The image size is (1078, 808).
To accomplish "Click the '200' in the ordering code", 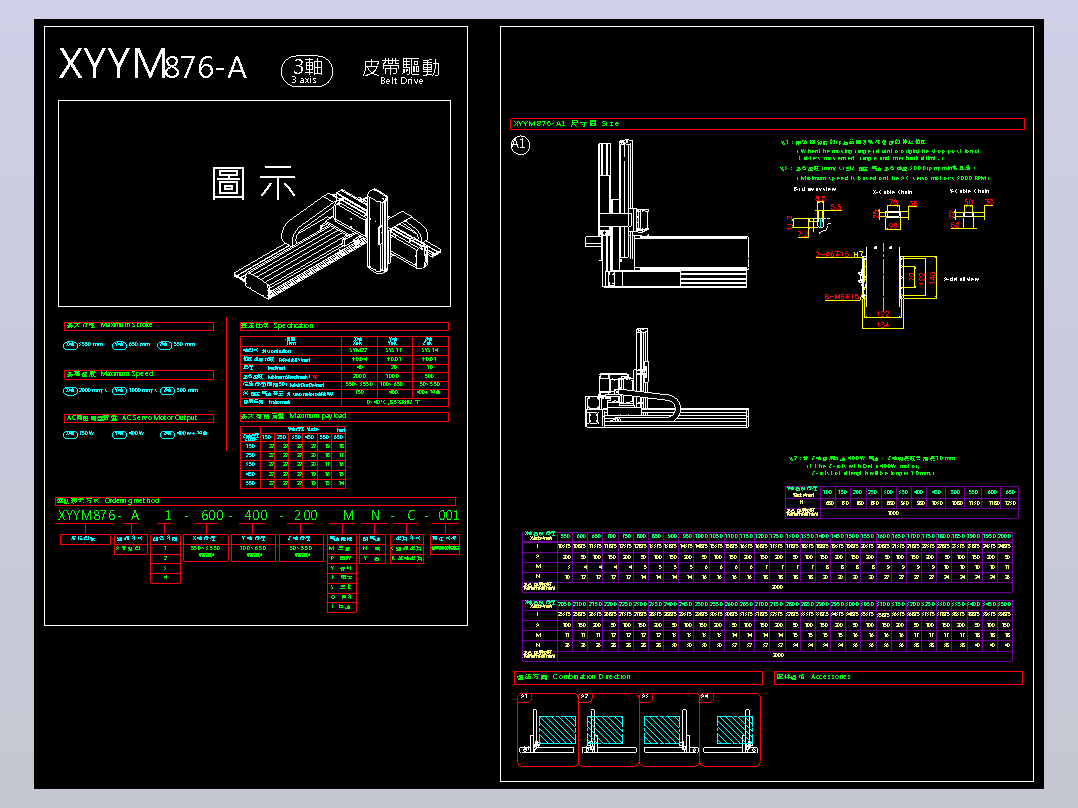I will coord(305,516).
